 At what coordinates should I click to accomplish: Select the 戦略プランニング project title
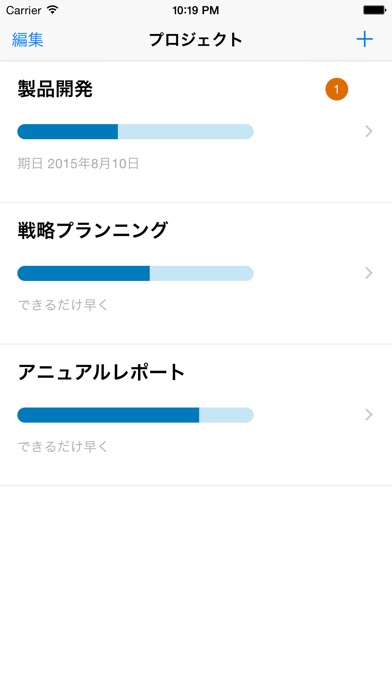pyautogui.click(x=92, y=230)
